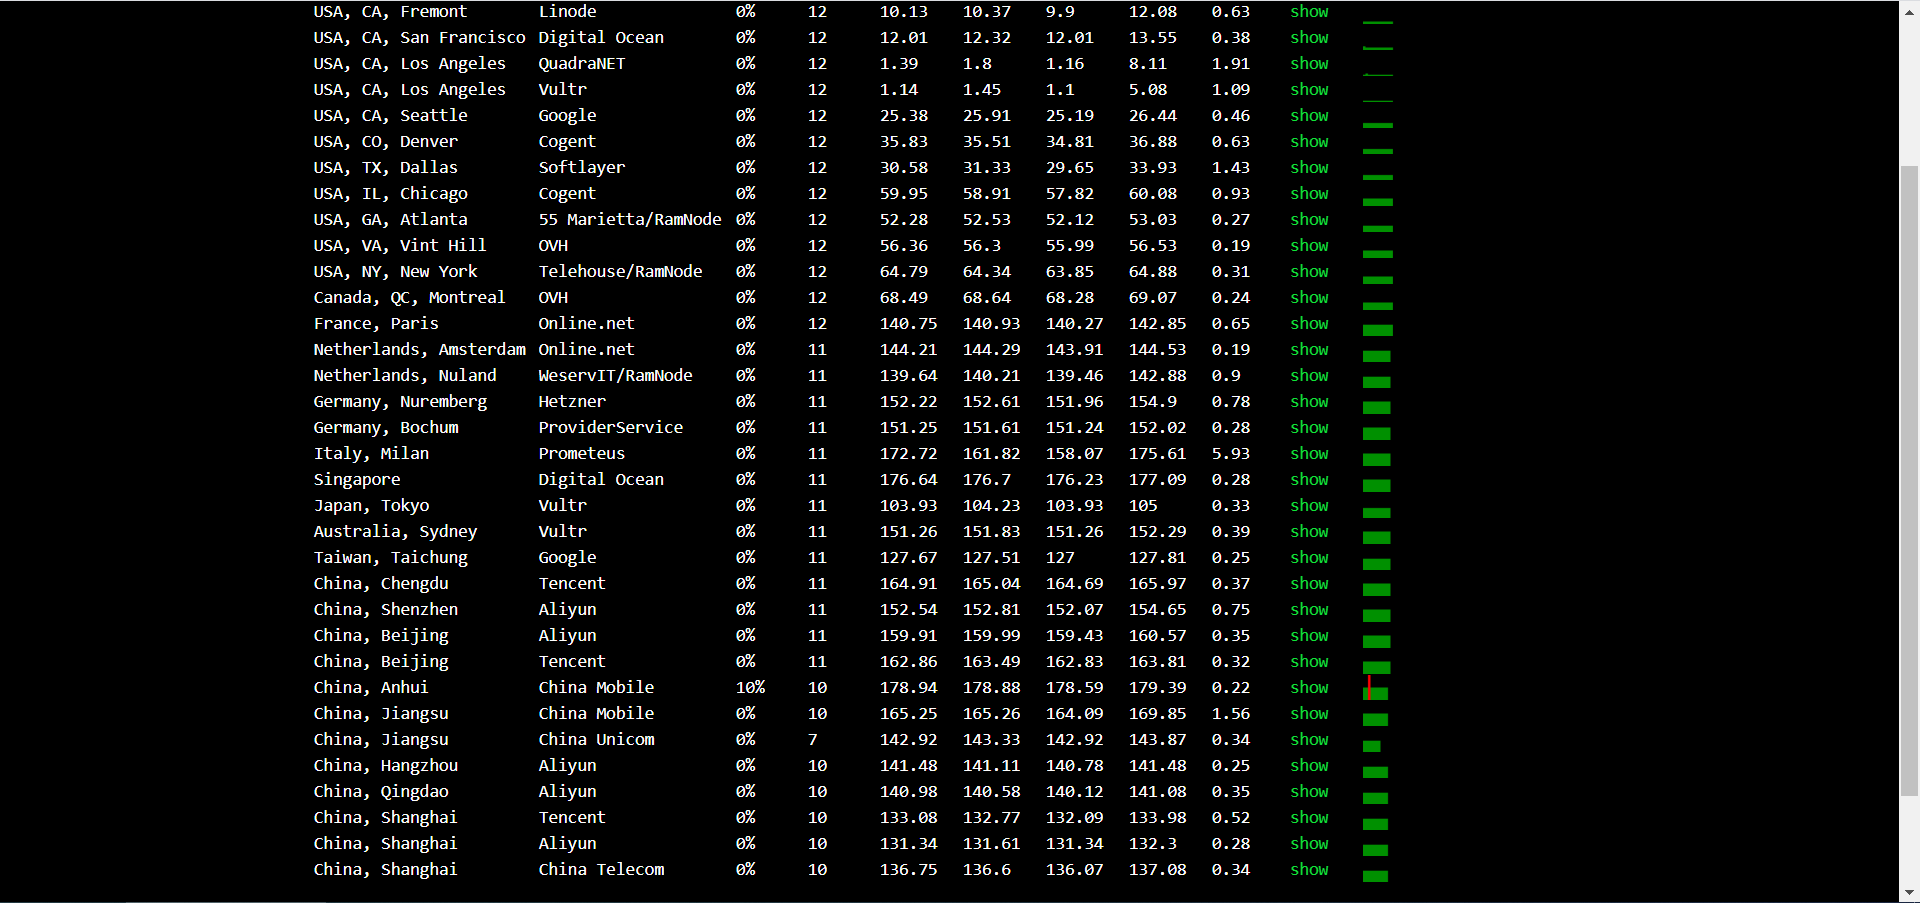The height and width of the screenshot is (903, 1920).
Task: Click the '172.72' latency value
Action: pyautogui.click(x=909, y=454)
